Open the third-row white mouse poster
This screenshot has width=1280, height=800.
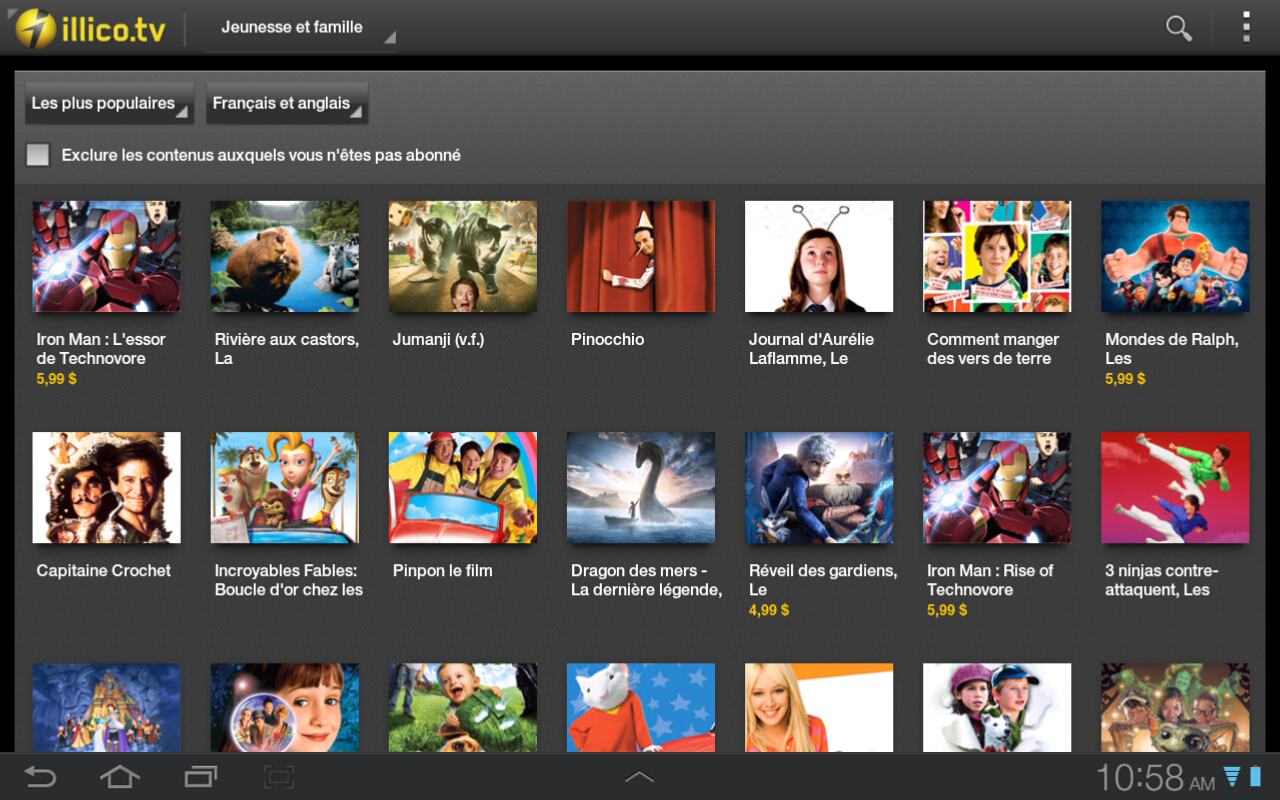[x=641, y=707]
